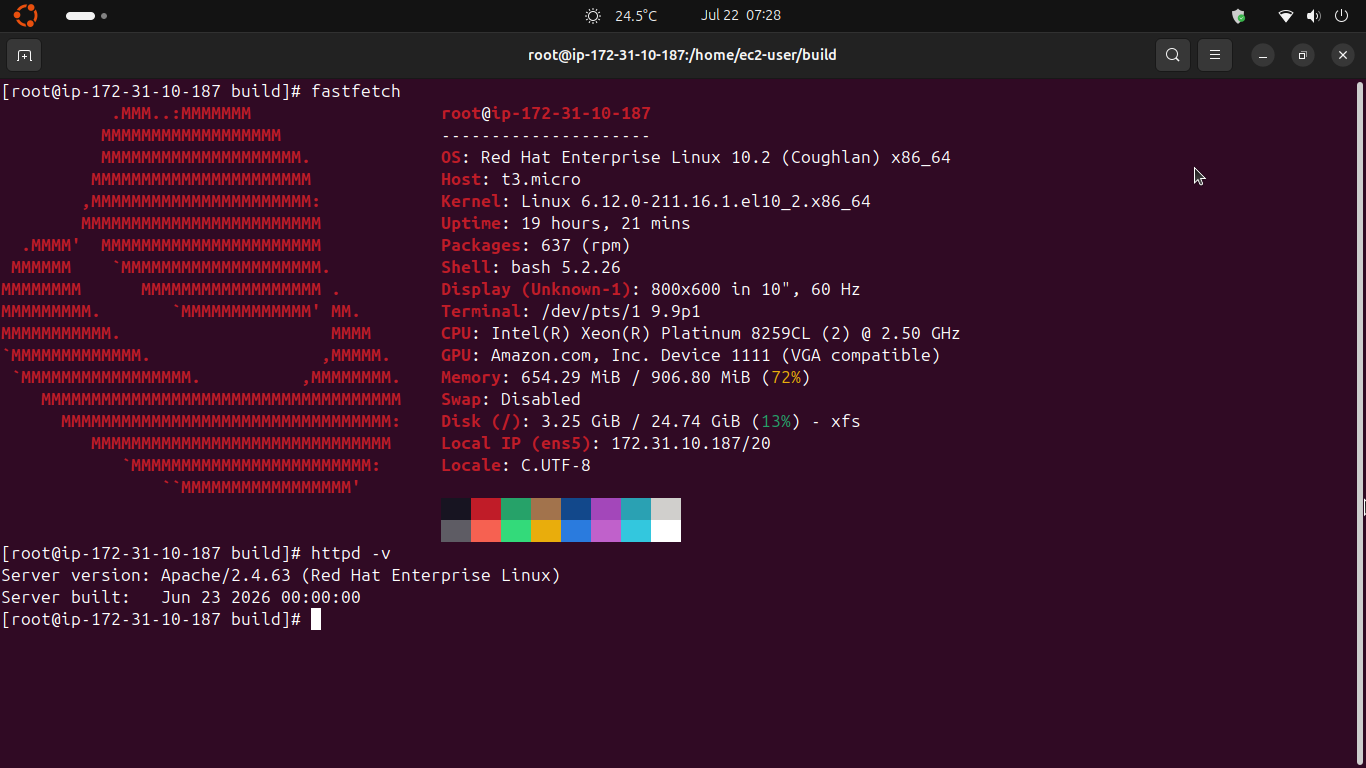1366x768 pixels.
Task: Click the golden yellow swatch in bottom palette row
Action: click(546, 531)
